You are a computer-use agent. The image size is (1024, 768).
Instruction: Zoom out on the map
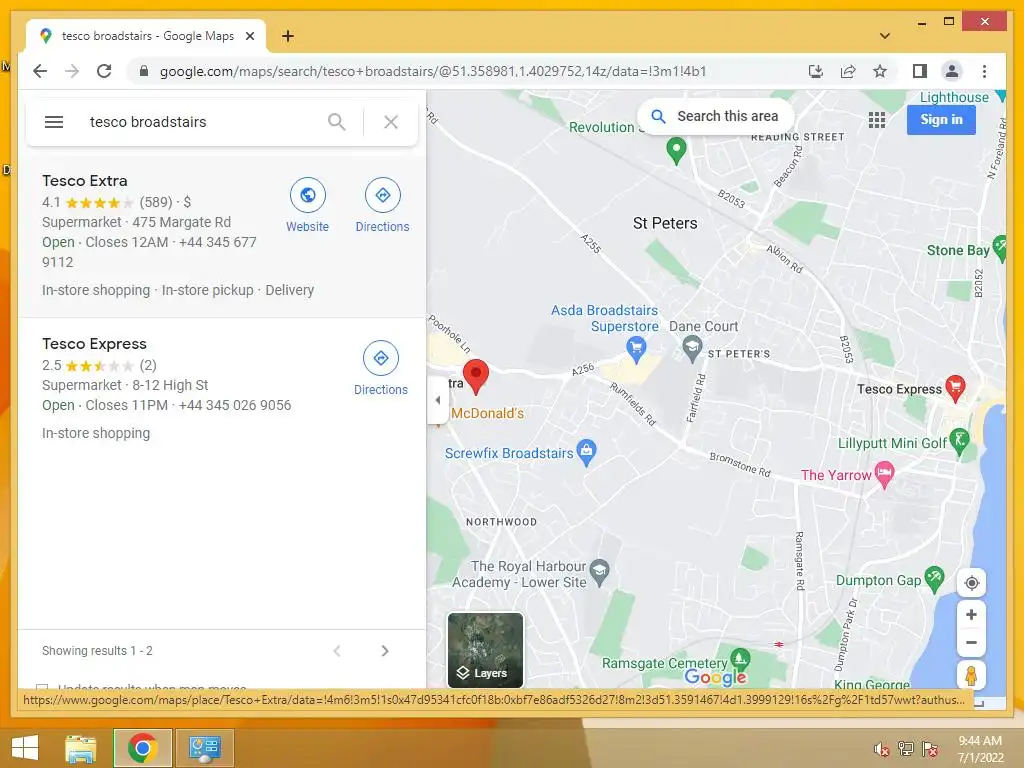pyautogui.click(x=971, y=643)
